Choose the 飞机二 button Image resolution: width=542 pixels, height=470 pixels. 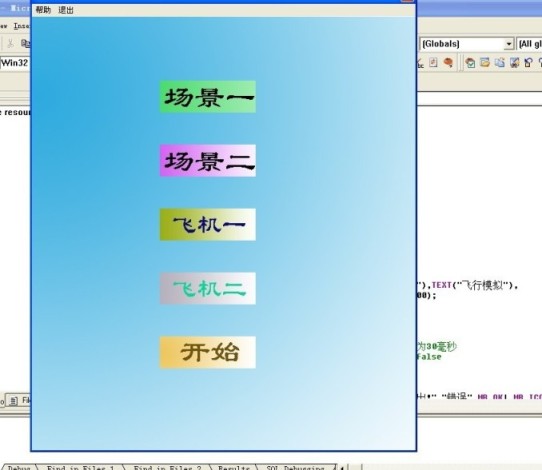click(x=208, y=288)
